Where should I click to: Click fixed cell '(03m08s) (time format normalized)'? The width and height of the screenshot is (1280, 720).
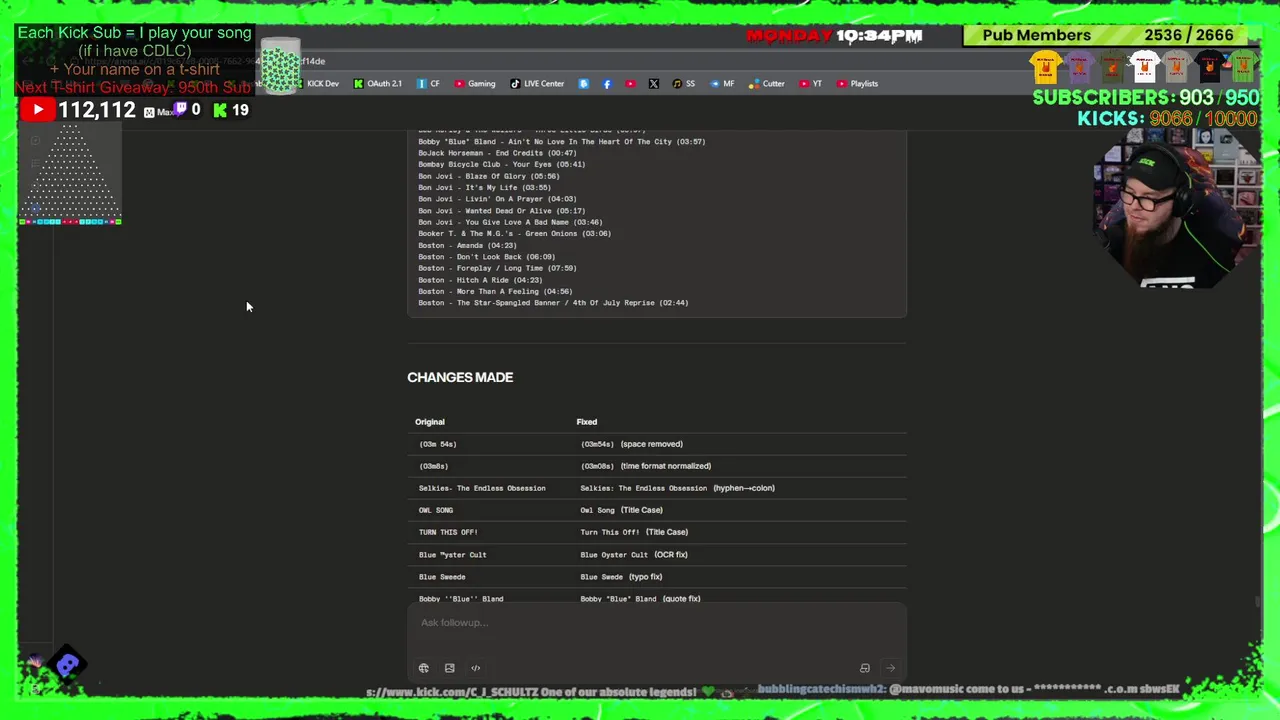click(x=646, y=466)
